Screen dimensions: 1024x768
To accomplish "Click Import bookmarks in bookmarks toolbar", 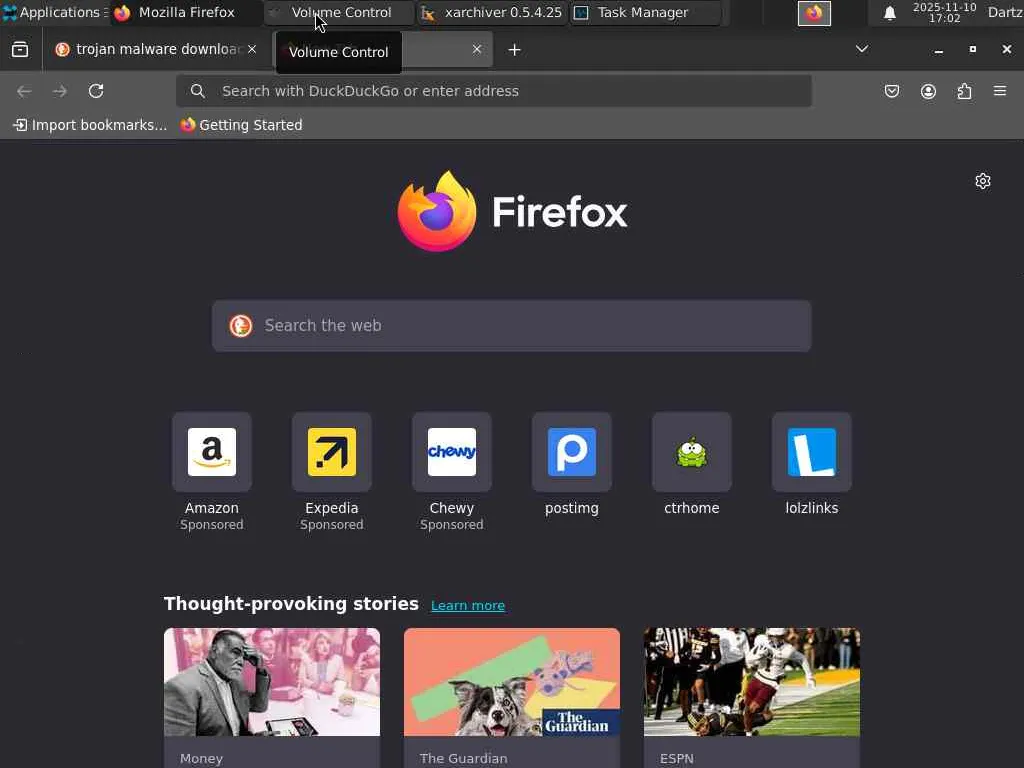I will pos(90,125).
